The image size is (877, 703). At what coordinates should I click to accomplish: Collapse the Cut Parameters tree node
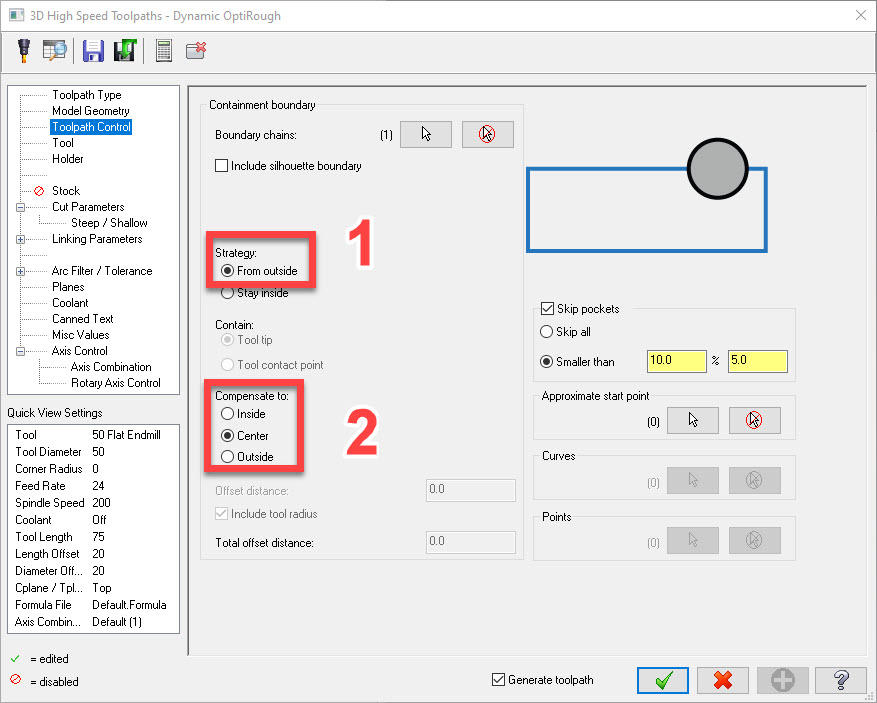(21, 207)
